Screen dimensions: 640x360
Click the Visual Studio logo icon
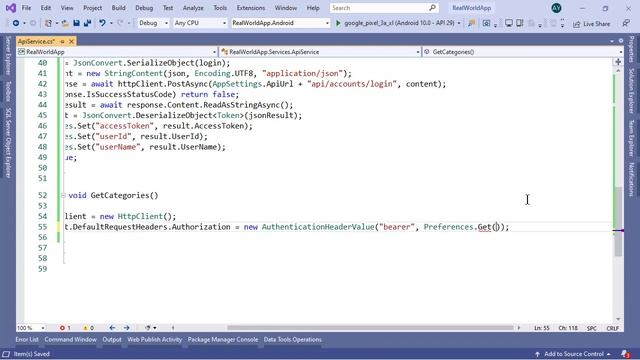[x=11, y=8]
